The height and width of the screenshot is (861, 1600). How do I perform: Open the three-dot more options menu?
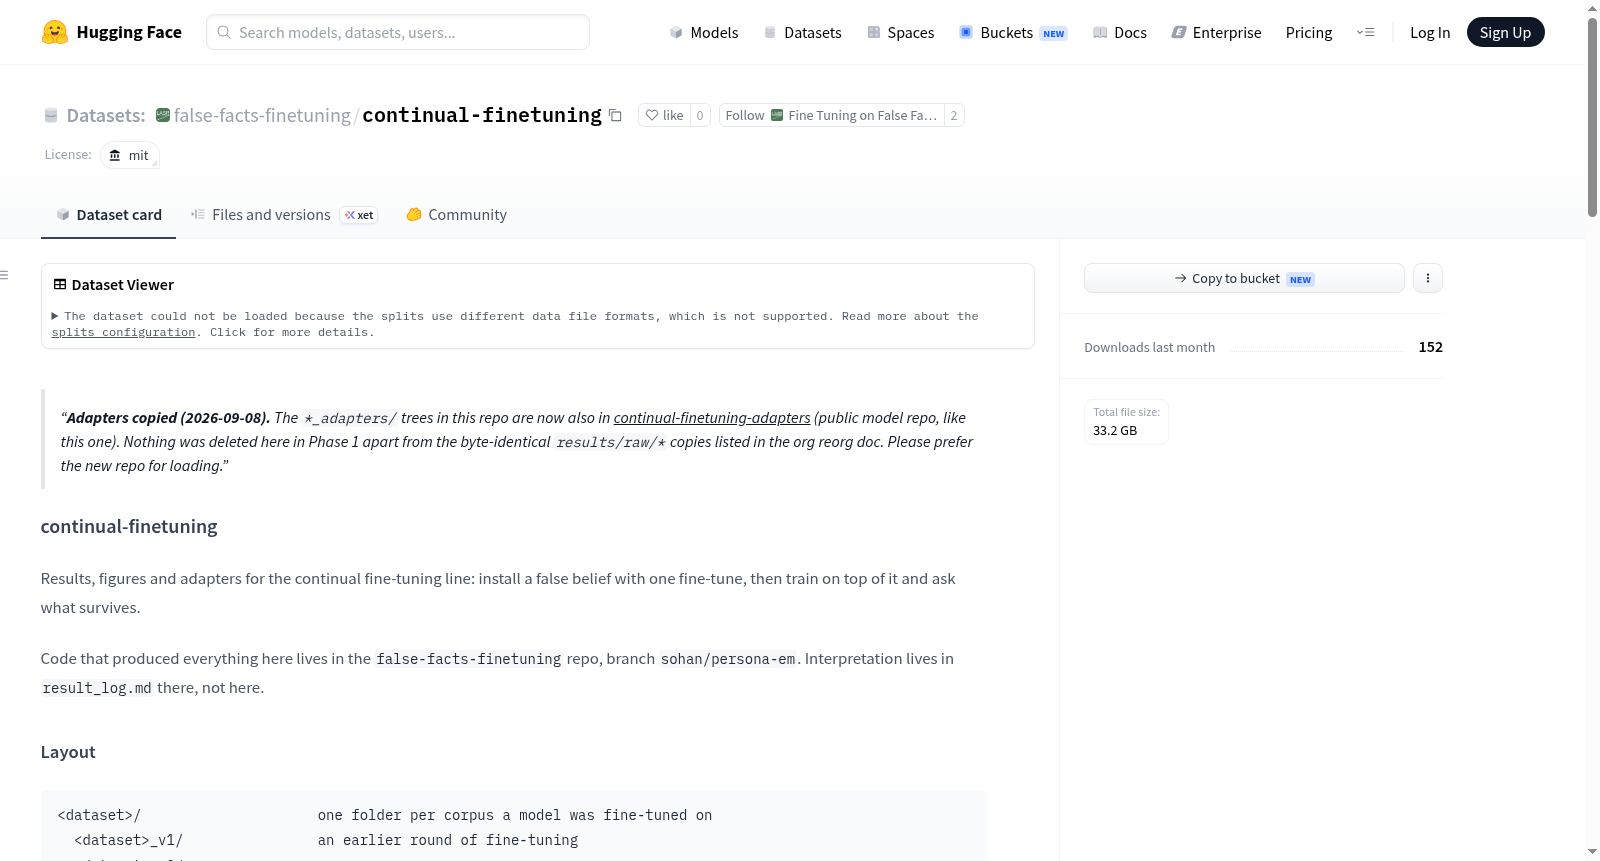click(x=1428, y=279)
